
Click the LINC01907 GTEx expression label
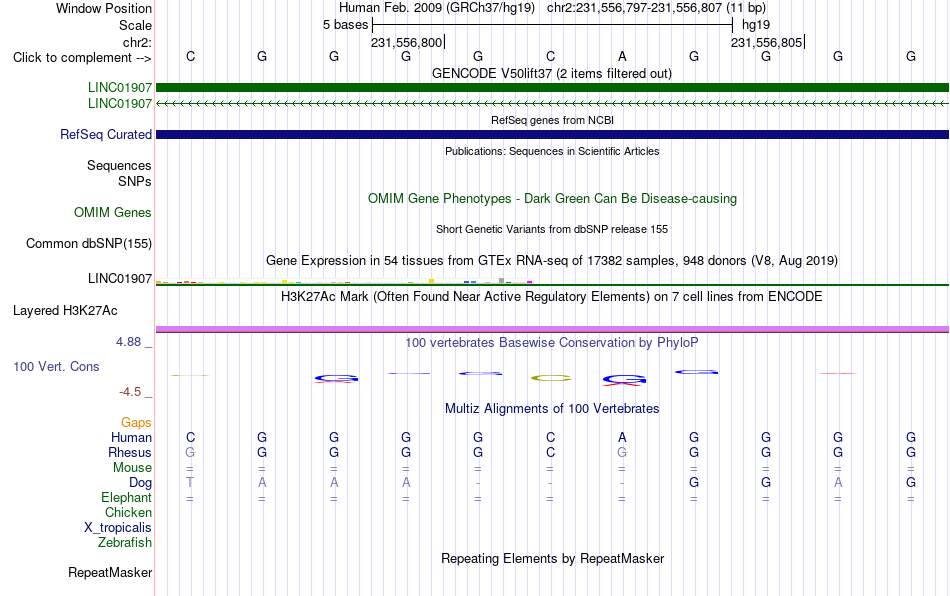[119, 279]
